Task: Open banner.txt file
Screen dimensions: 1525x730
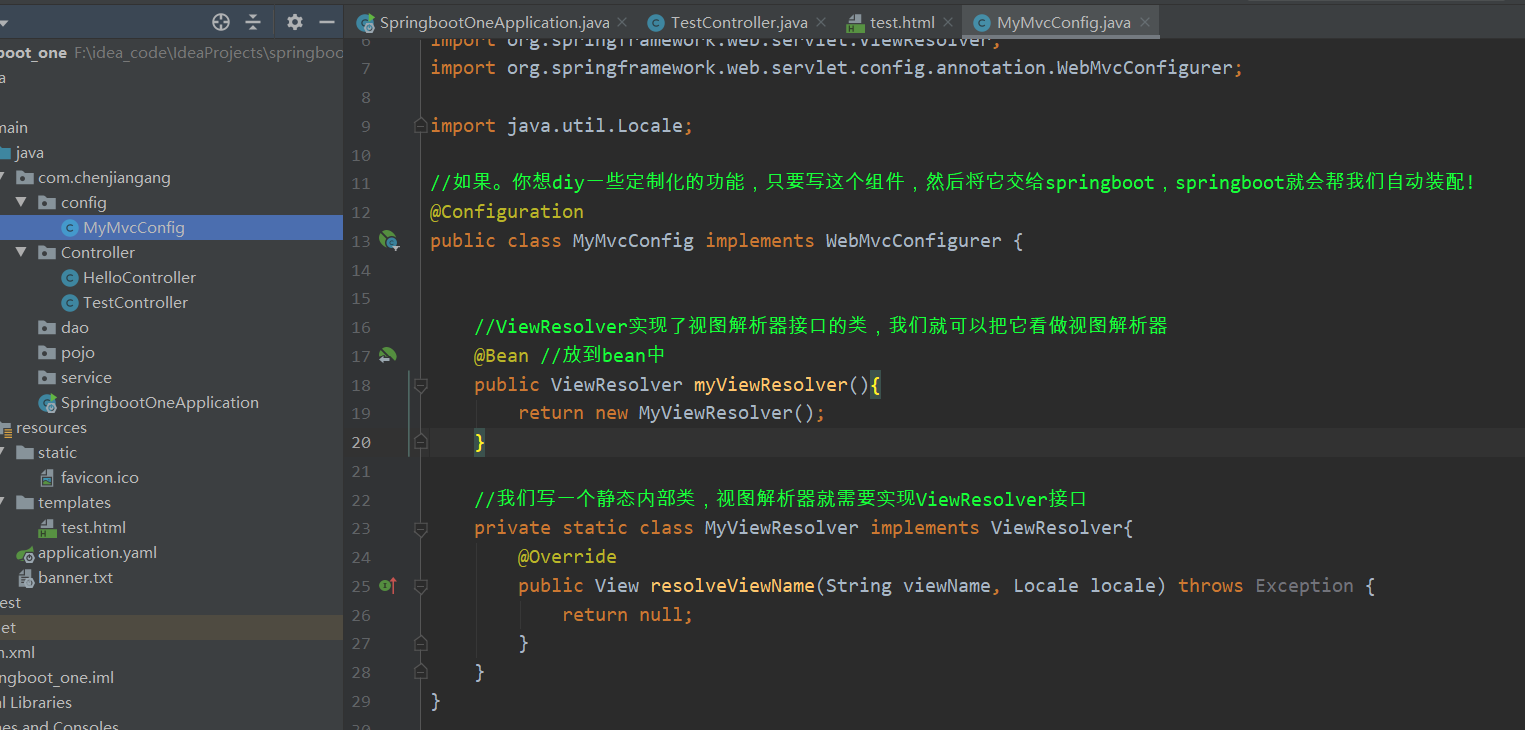Action: tap(75, 577)
